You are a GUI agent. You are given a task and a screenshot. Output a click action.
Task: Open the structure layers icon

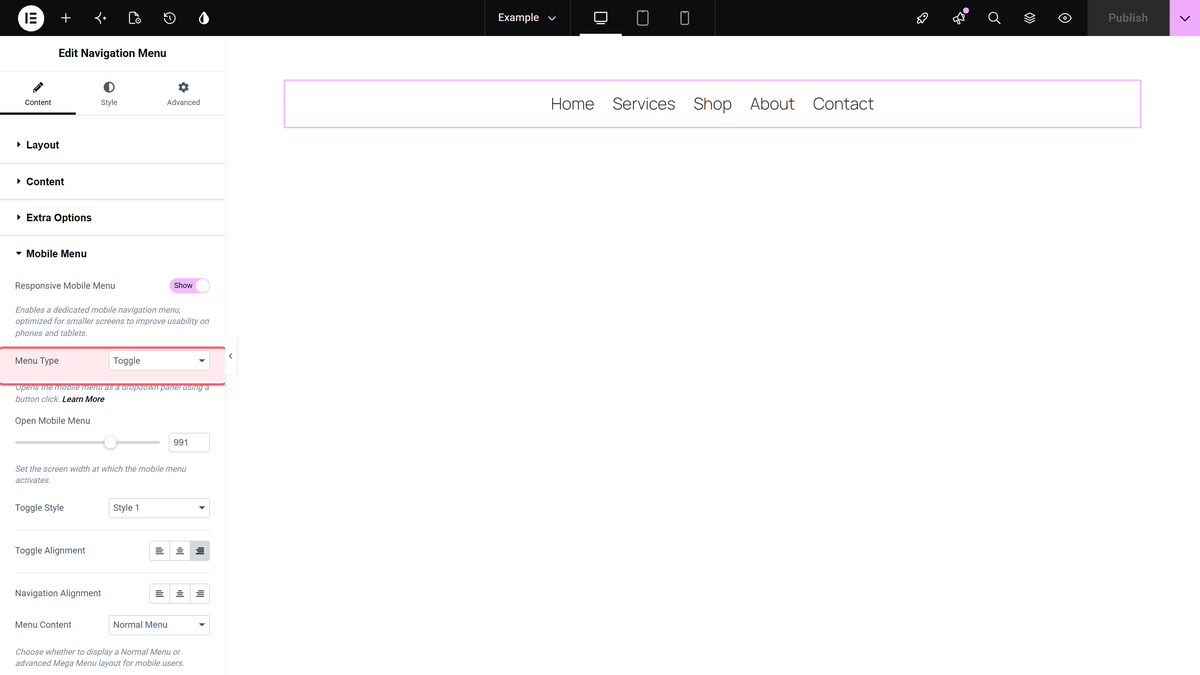coord(1030,18)
